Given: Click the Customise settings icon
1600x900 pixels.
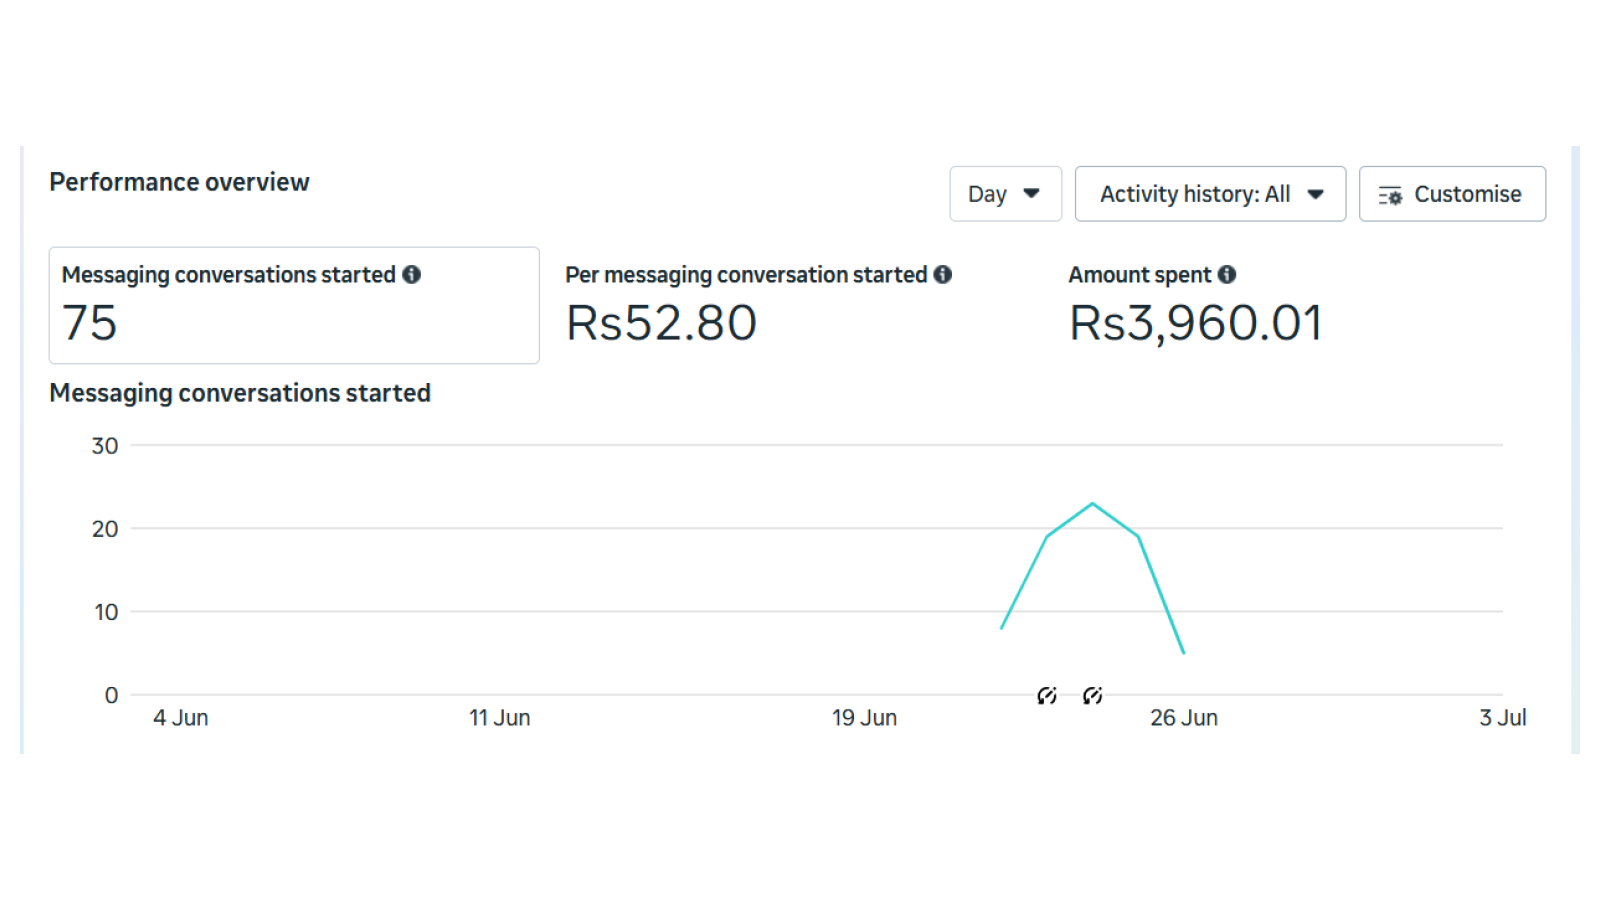Looking at the screenshot, I should point(1390,195).
